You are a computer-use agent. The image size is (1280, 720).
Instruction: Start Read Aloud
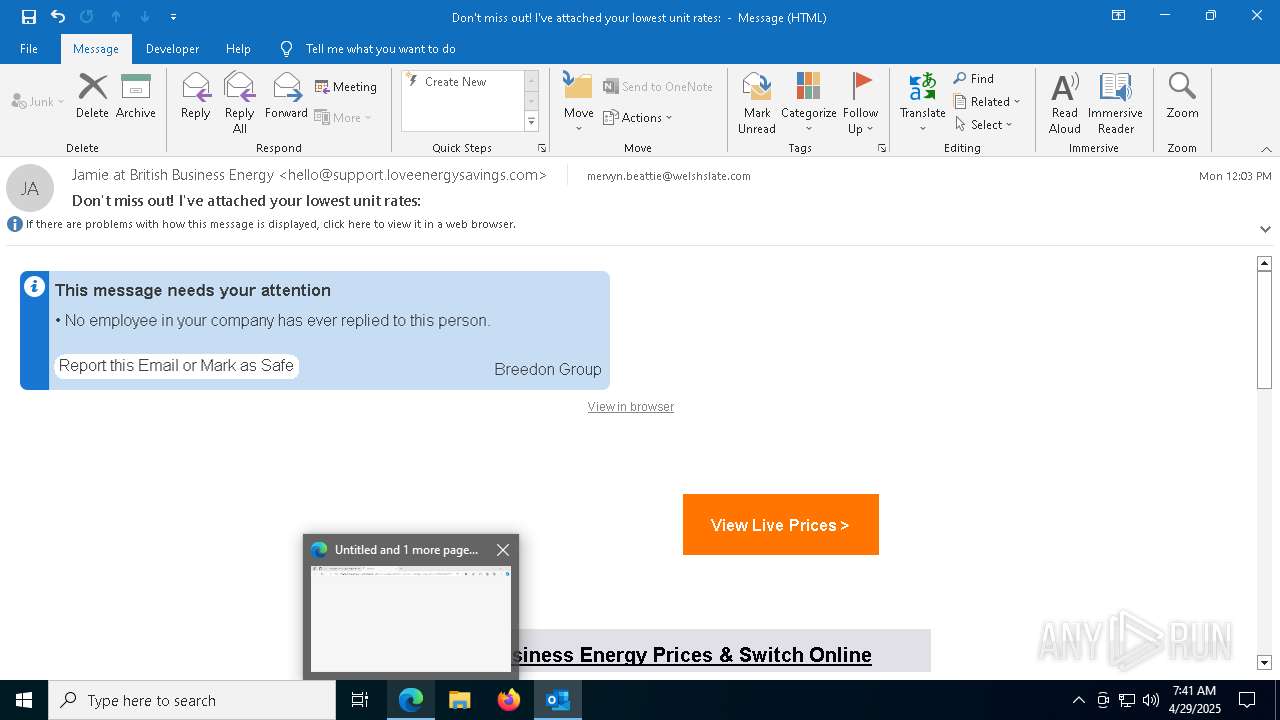[1065, 103]
